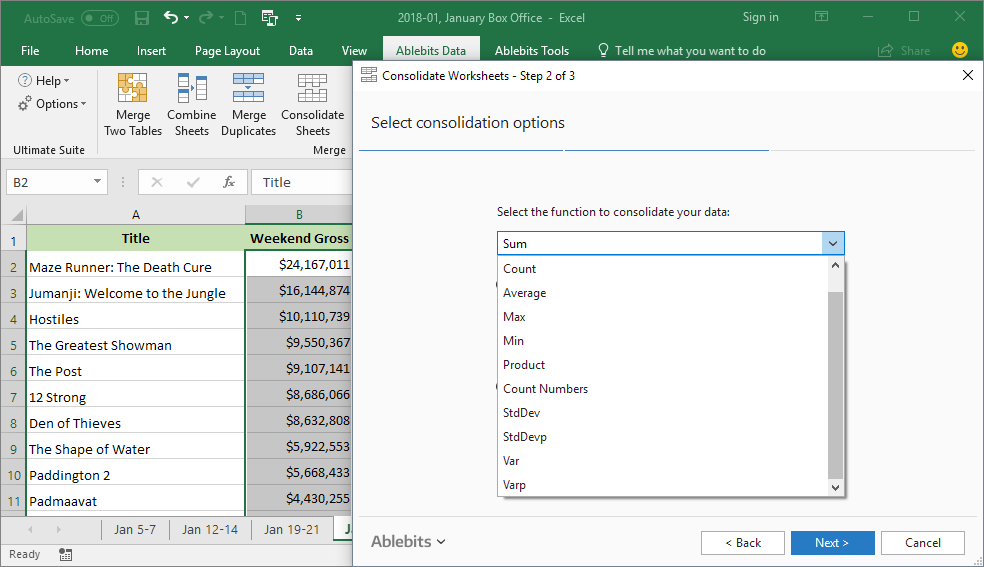The height and width of the screenshot is (567, 984).
Task: Select StdDev from the function list
Action: tap(663, 413)
